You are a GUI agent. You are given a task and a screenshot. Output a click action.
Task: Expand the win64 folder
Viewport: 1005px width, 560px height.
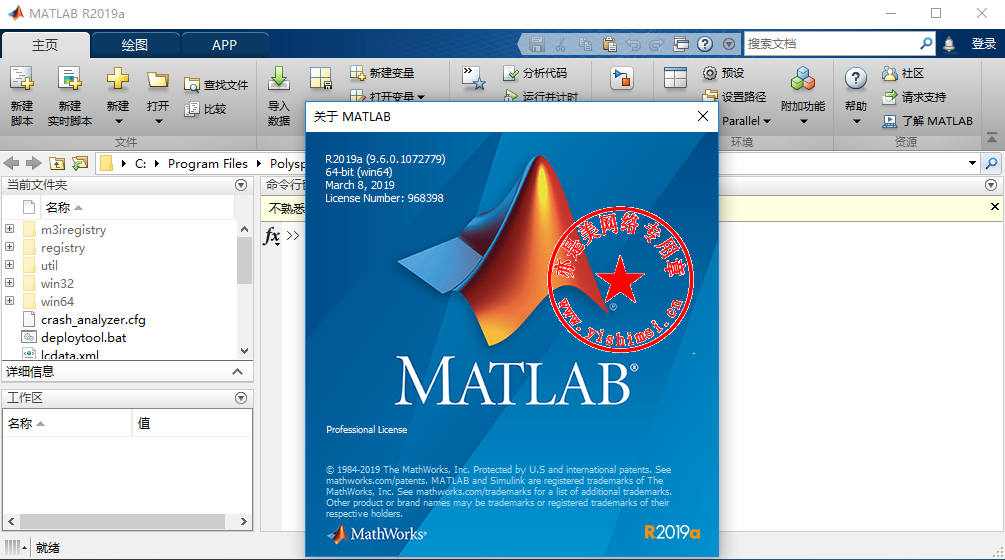(10, 301)
